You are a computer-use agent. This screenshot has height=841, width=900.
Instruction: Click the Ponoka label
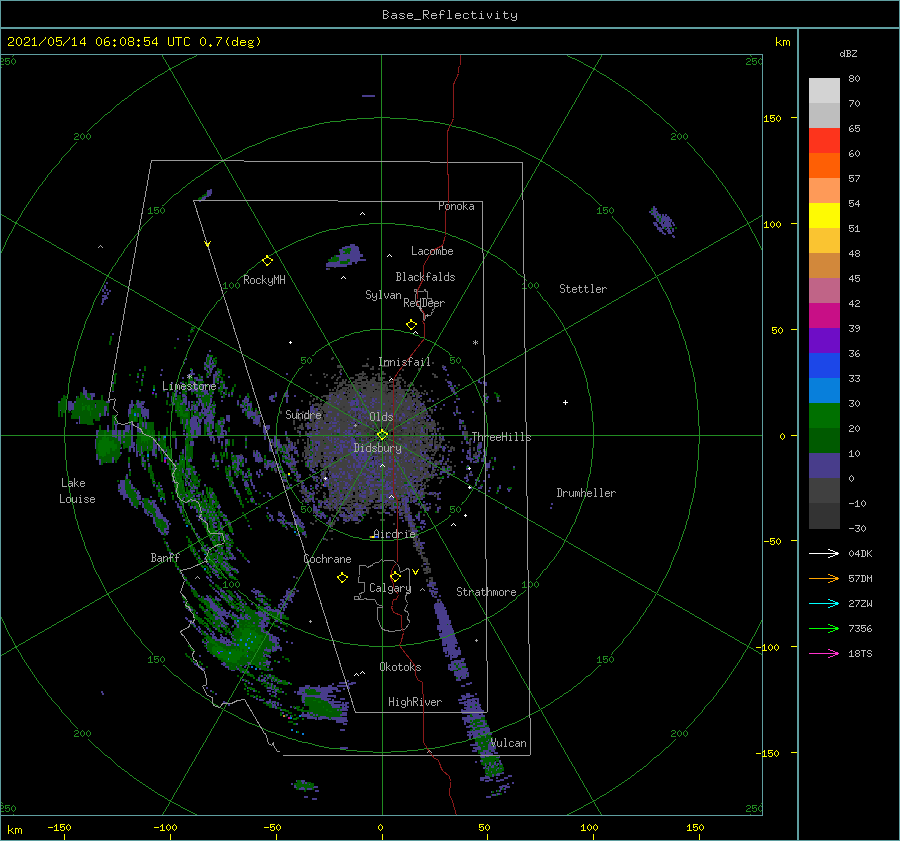(456, 206)
